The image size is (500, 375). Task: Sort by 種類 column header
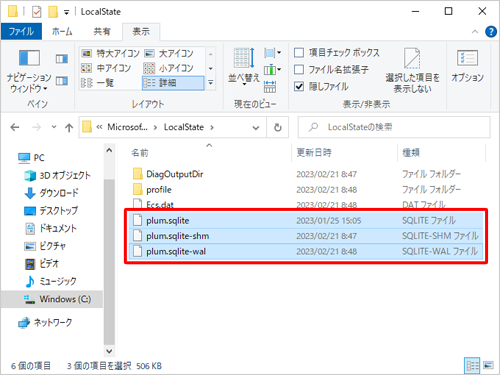411,153
